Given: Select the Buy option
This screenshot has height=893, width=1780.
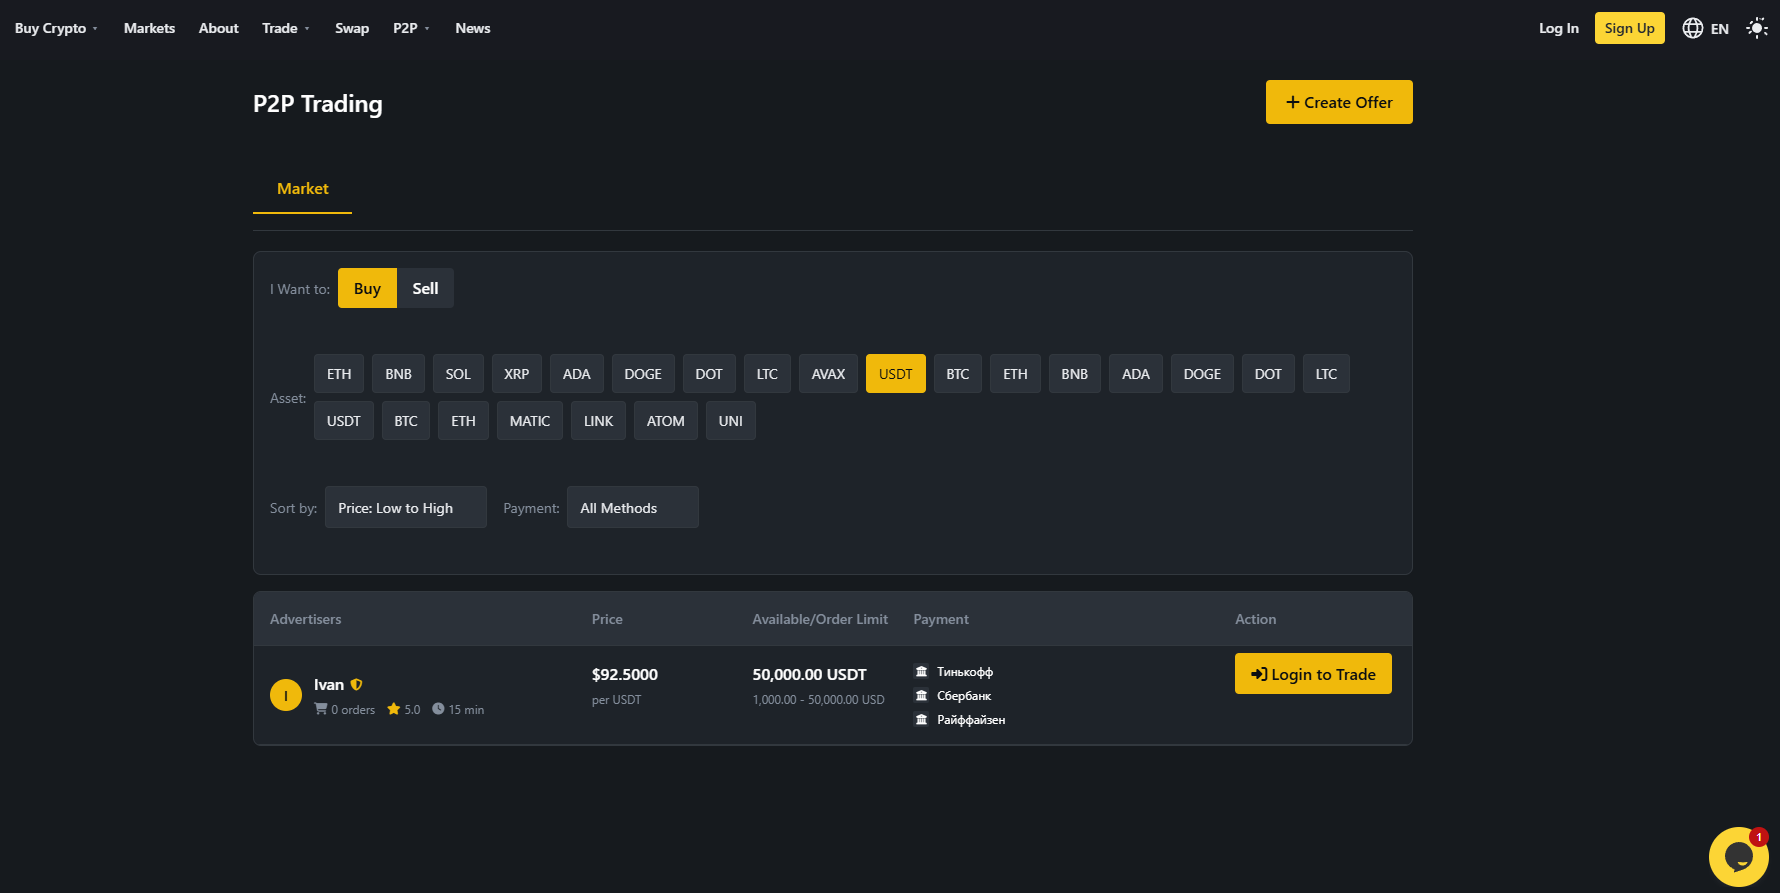Looking at the screenshot, I should 367,288.
